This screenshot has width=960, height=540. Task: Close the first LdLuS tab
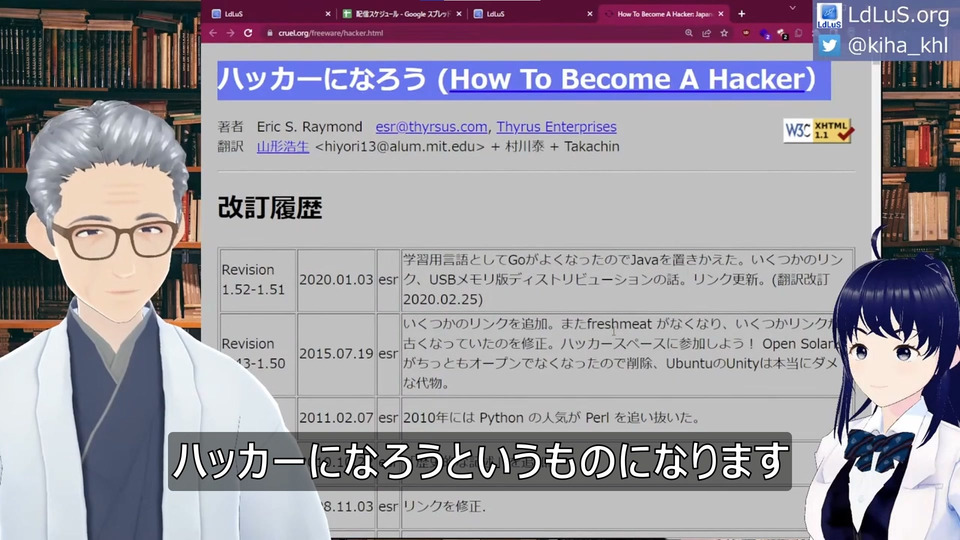[328, 13]
